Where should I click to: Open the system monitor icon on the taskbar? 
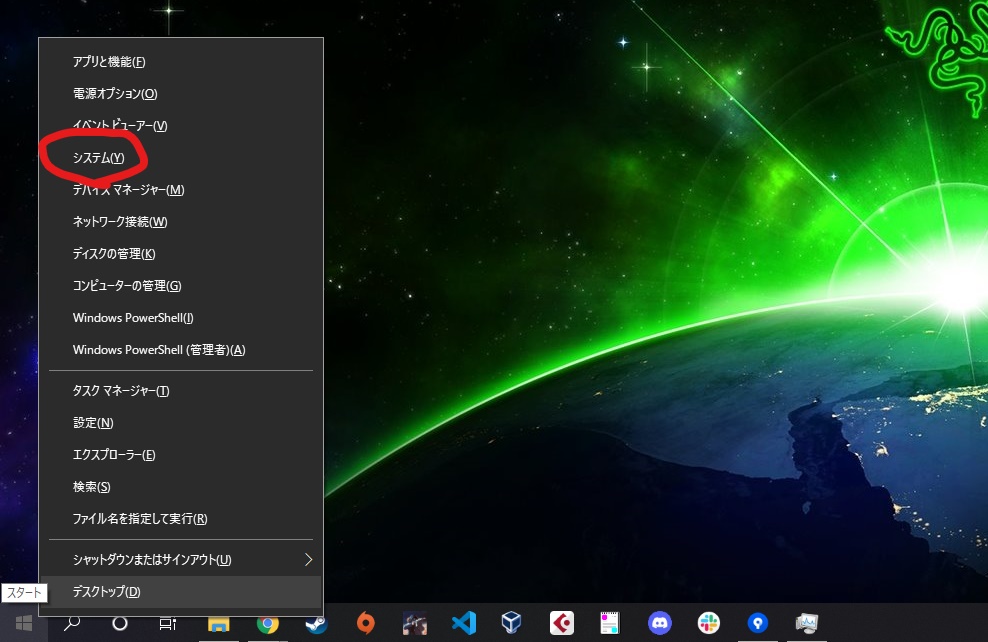point(807,623)
